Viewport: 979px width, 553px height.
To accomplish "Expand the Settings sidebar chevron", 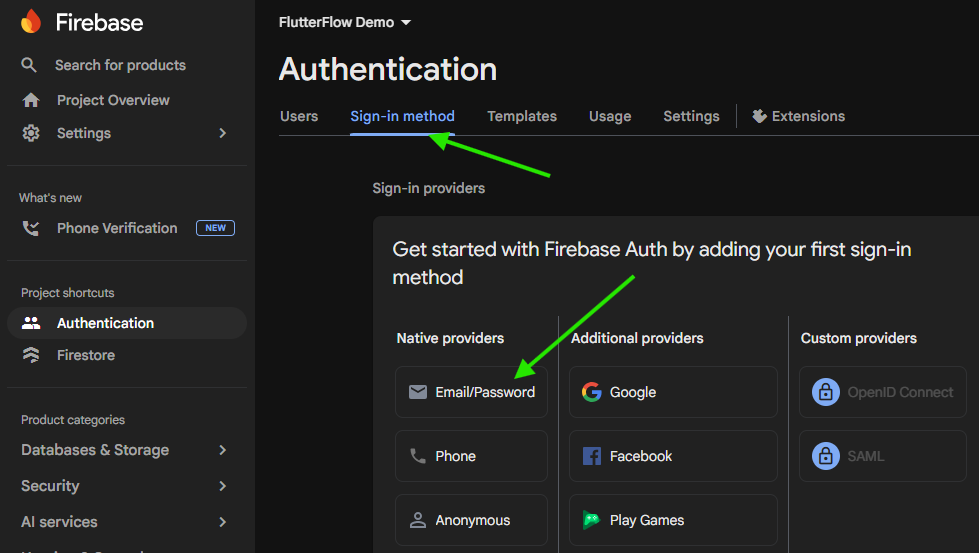I will [x=223, y=133].
